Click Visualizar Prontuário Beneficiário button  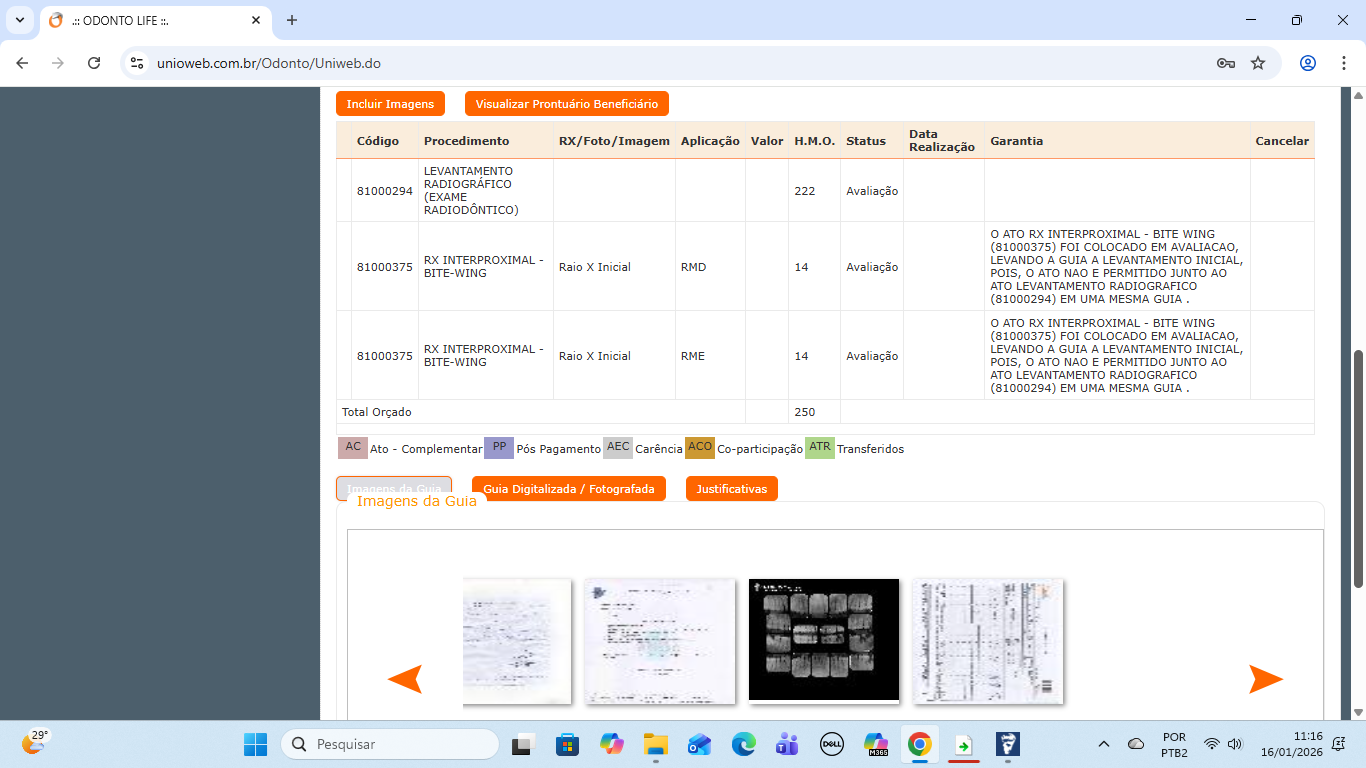[x=566, y=104]
